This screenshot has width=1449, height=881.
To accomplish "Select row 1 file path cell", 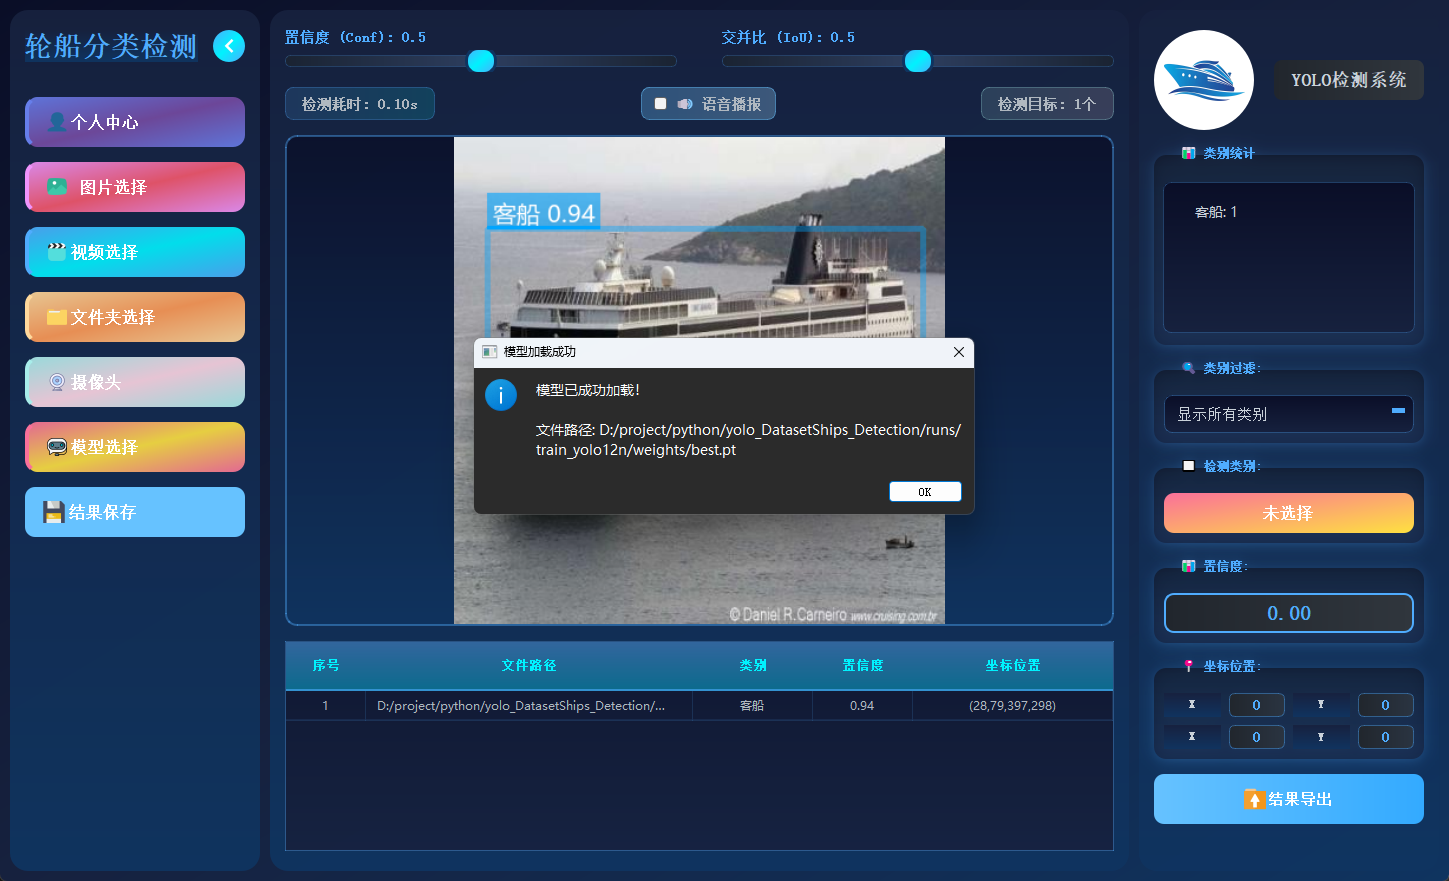I will tap(529, 705).
